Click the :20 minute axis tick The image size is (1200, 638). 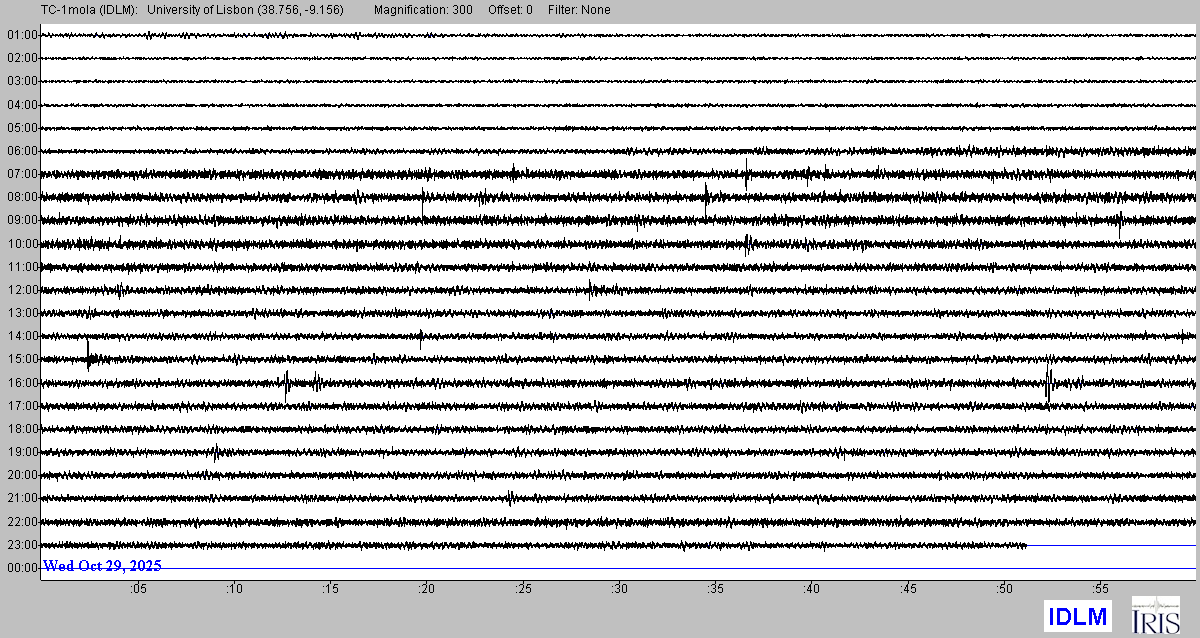(427, 590)
